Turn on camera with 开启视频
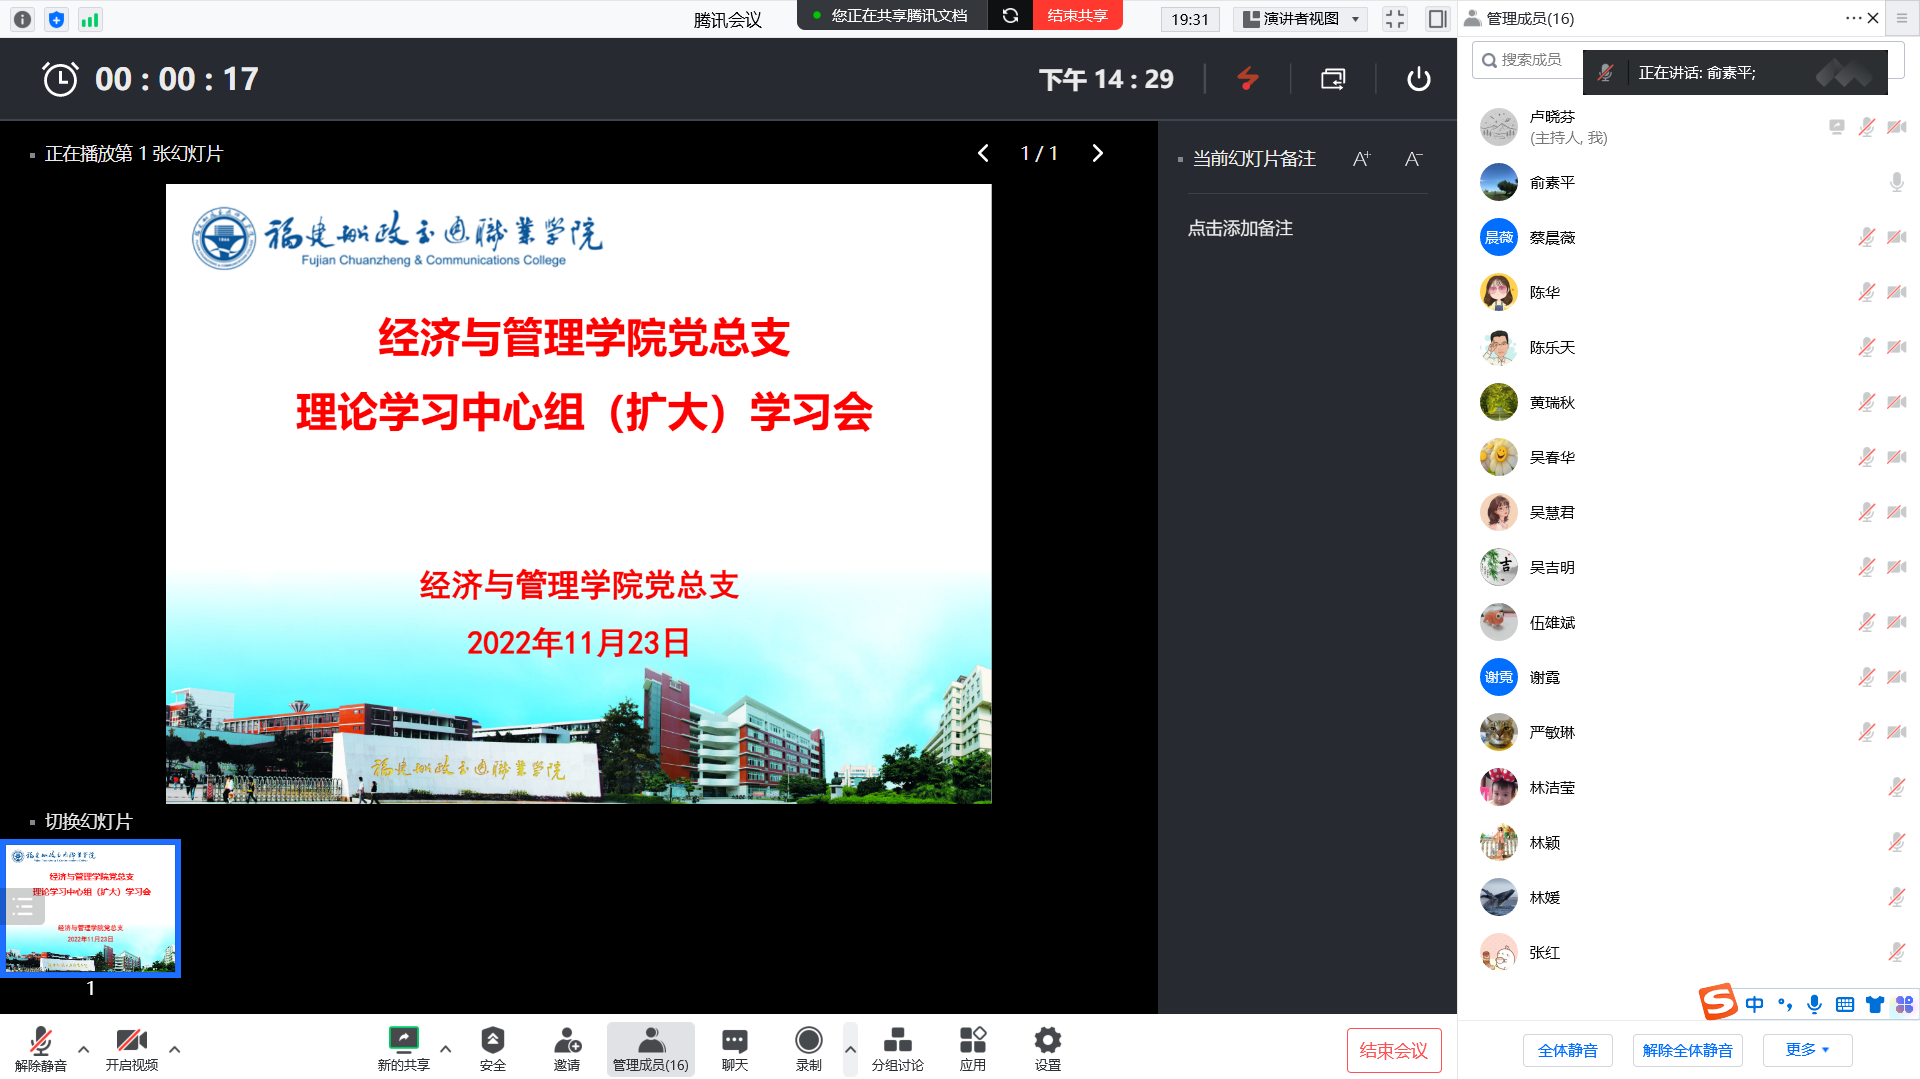Viewport: 1920px width, 1079px height. (131, 1047)
